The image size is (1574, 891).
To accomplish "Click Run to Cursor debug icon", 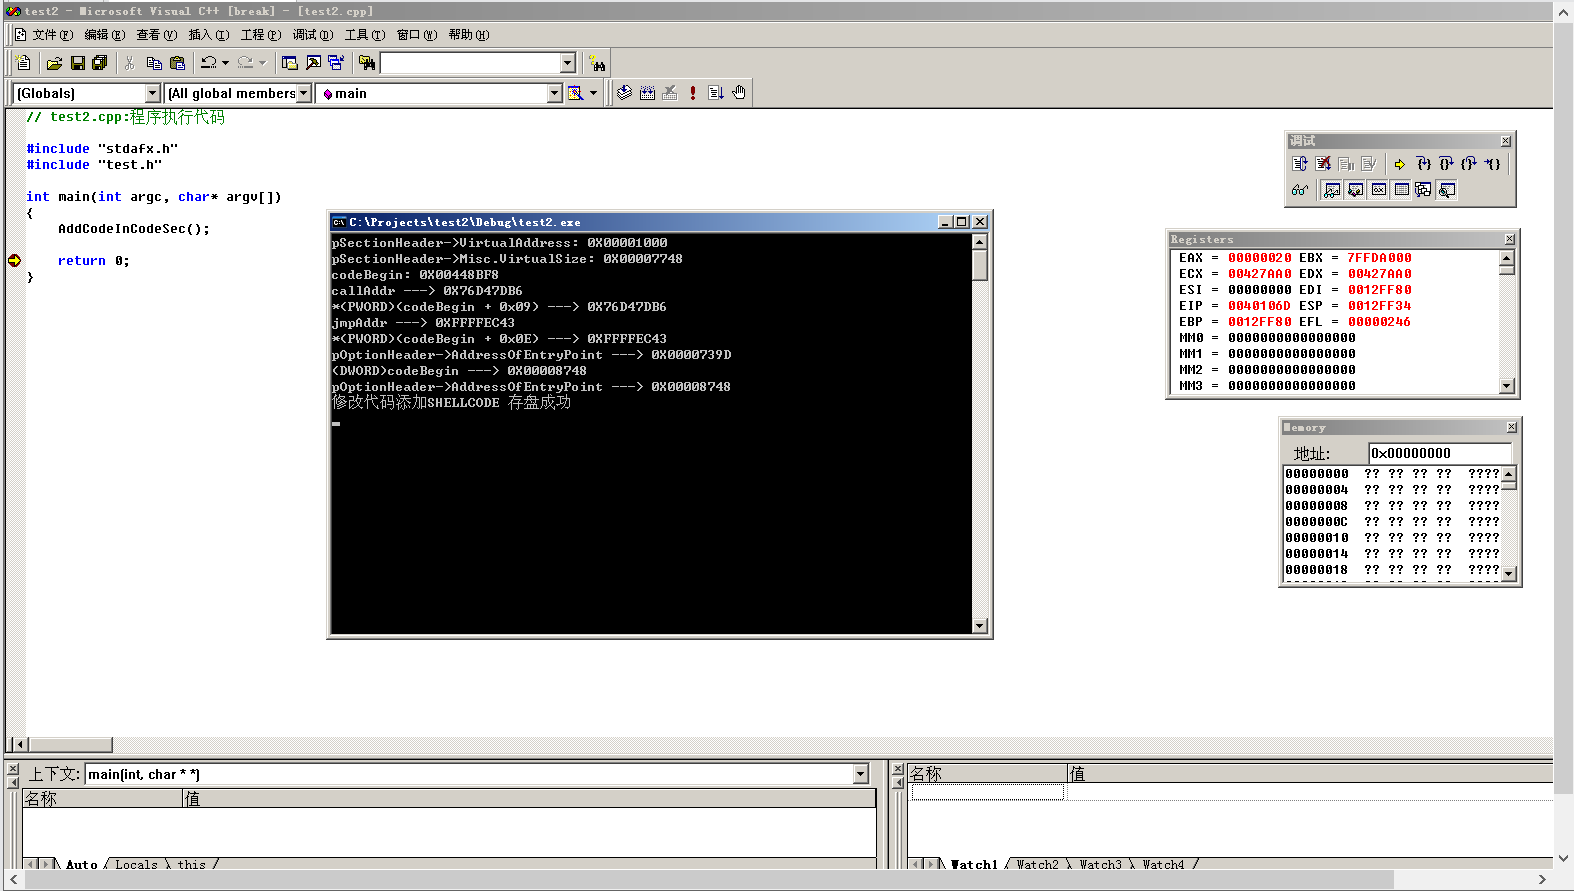I will pyautogui.click(x=1492, y=164).
